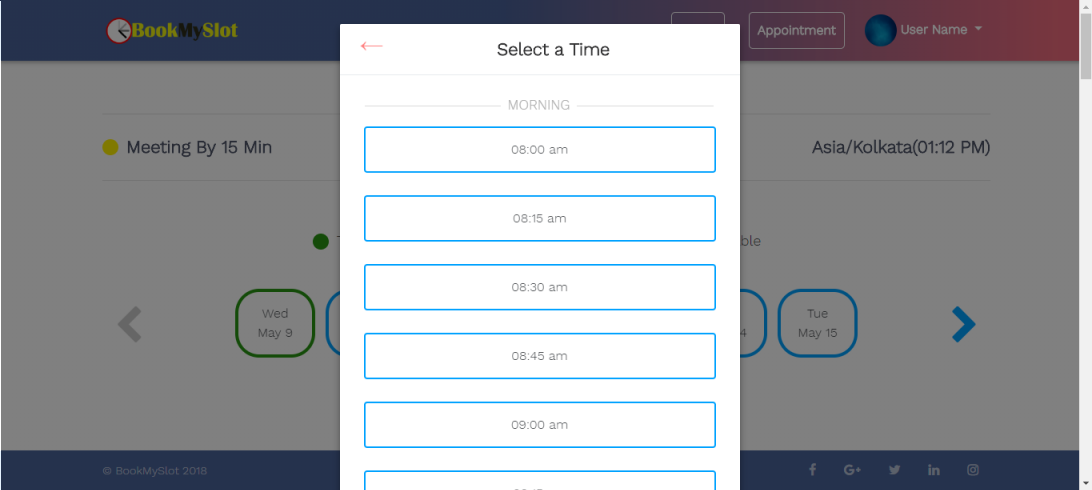
Task: Choose the 08:15 am time slot
Action: pos(539,218)
